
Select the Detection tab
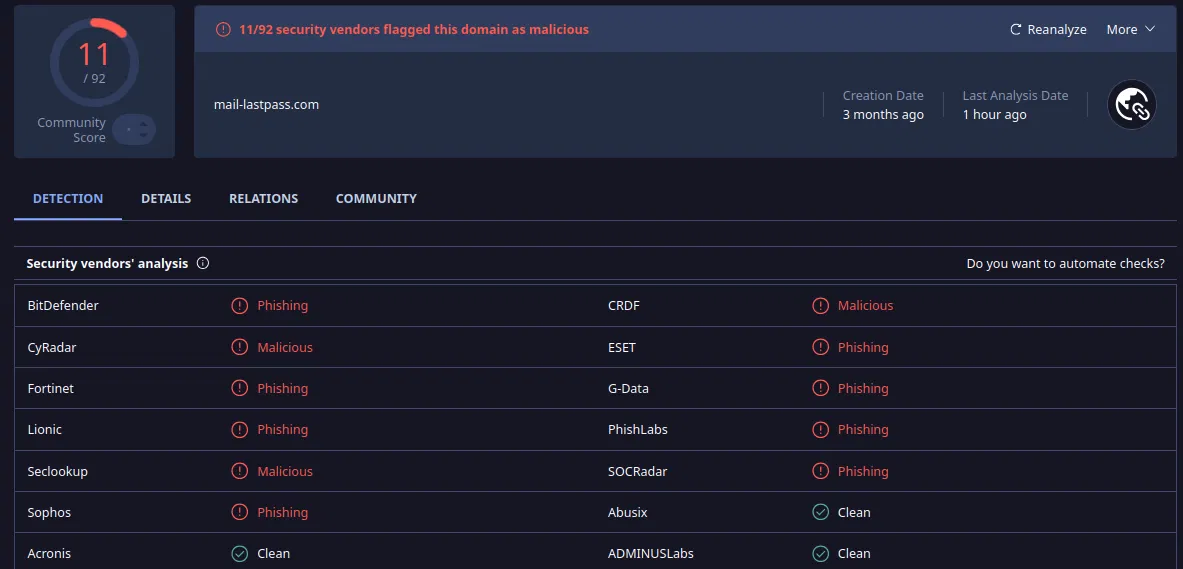pos(68,199)
